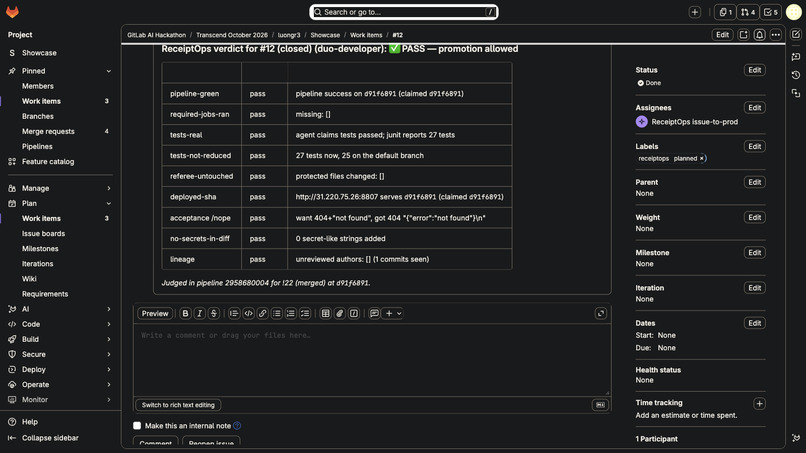Screen dimensions: 806x453
Task: Open the Duo chat icon in right rail
Action: click(796, 56)
